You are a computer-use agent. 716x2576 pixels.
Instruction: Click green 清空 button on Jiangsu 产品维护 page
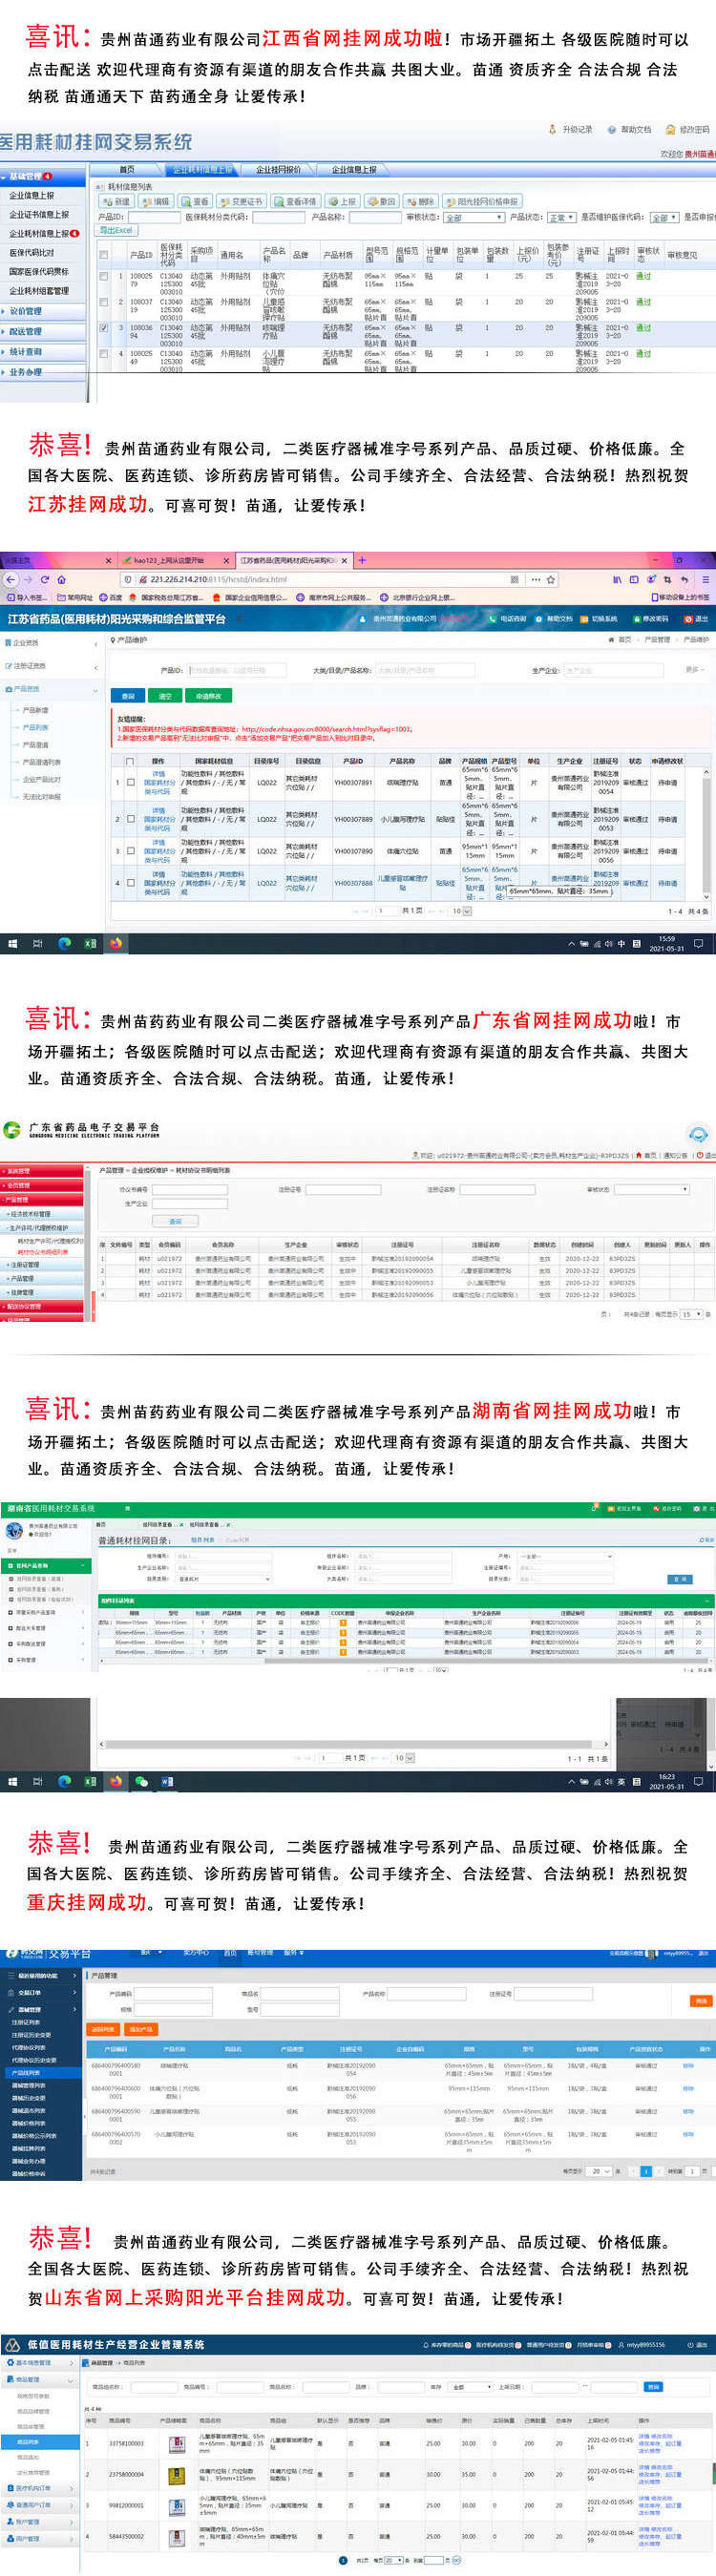tap(165, 696)
